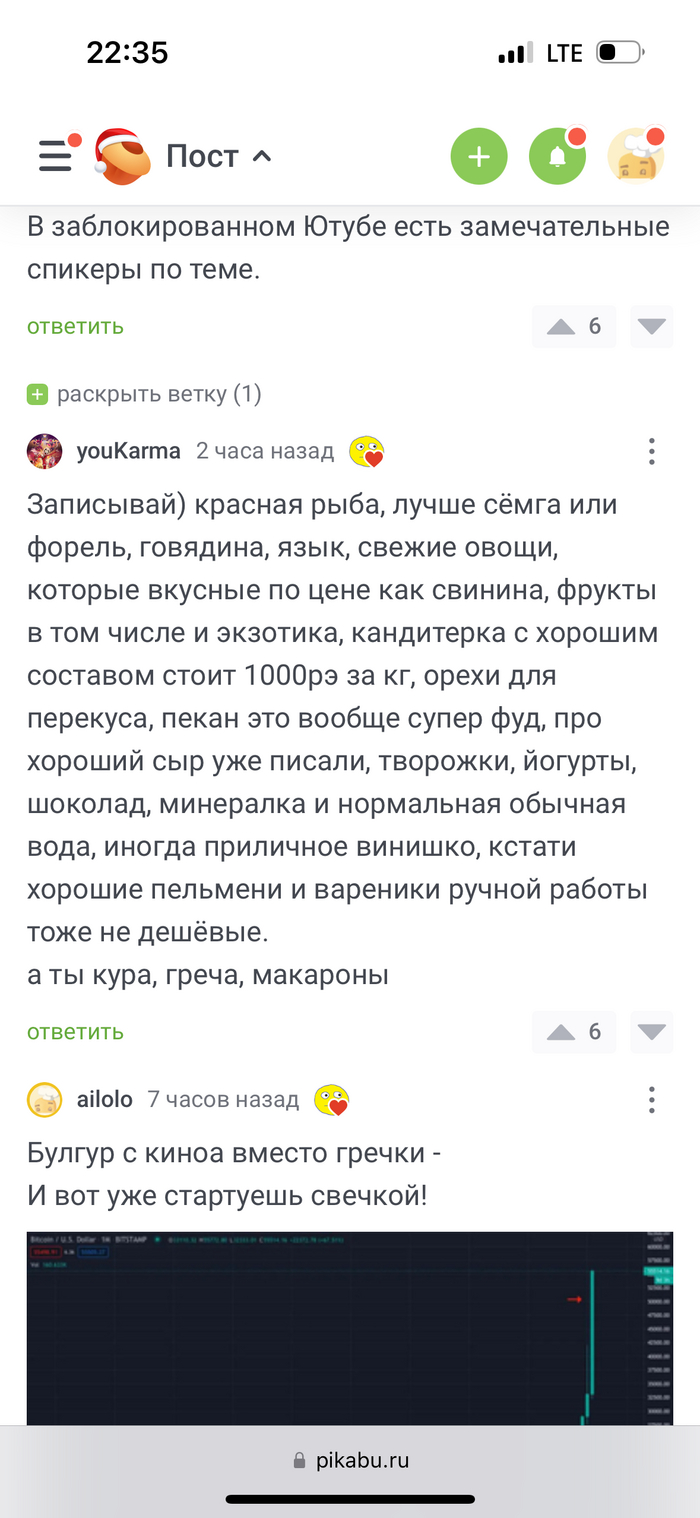Expand the Пост header dropdown

(x=219, y=156)
